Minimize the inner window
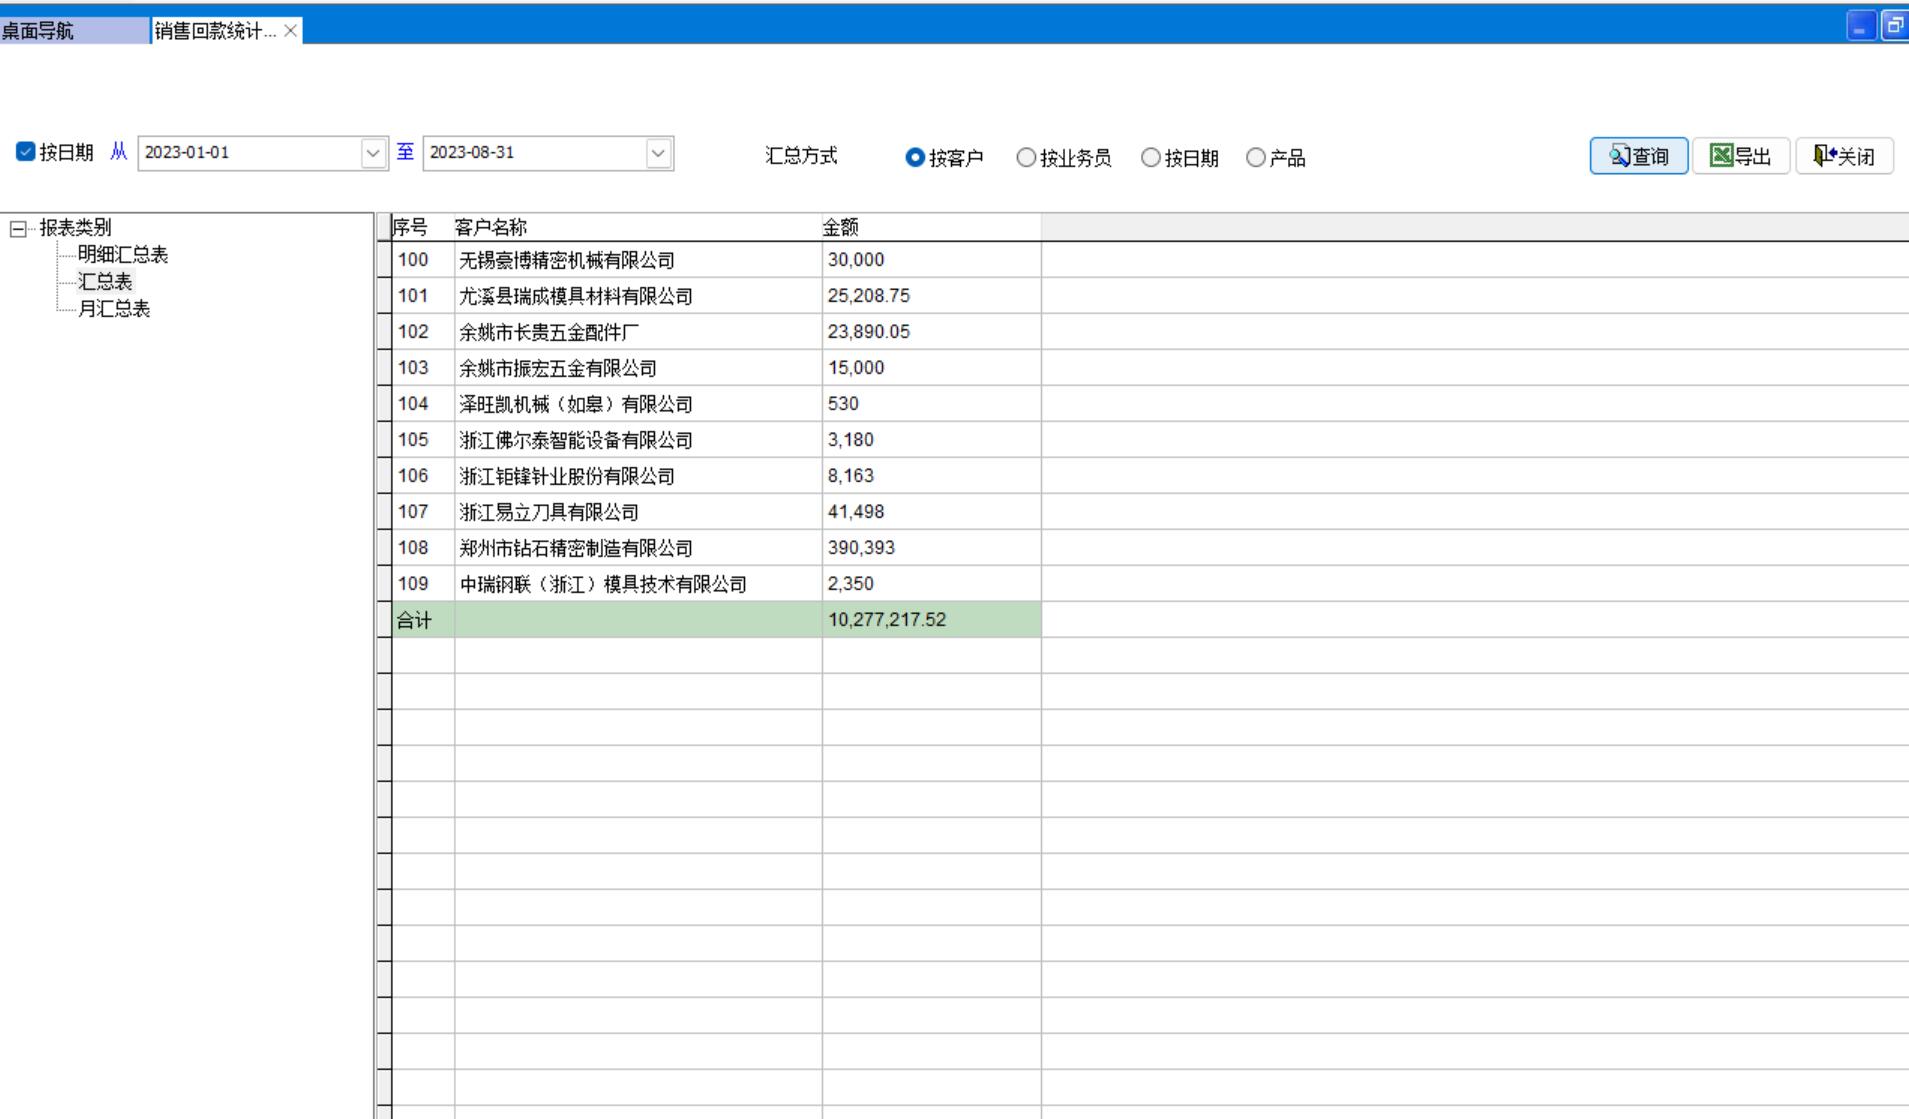This screenshot has width=1909, height=1119. click(1860, 26)
